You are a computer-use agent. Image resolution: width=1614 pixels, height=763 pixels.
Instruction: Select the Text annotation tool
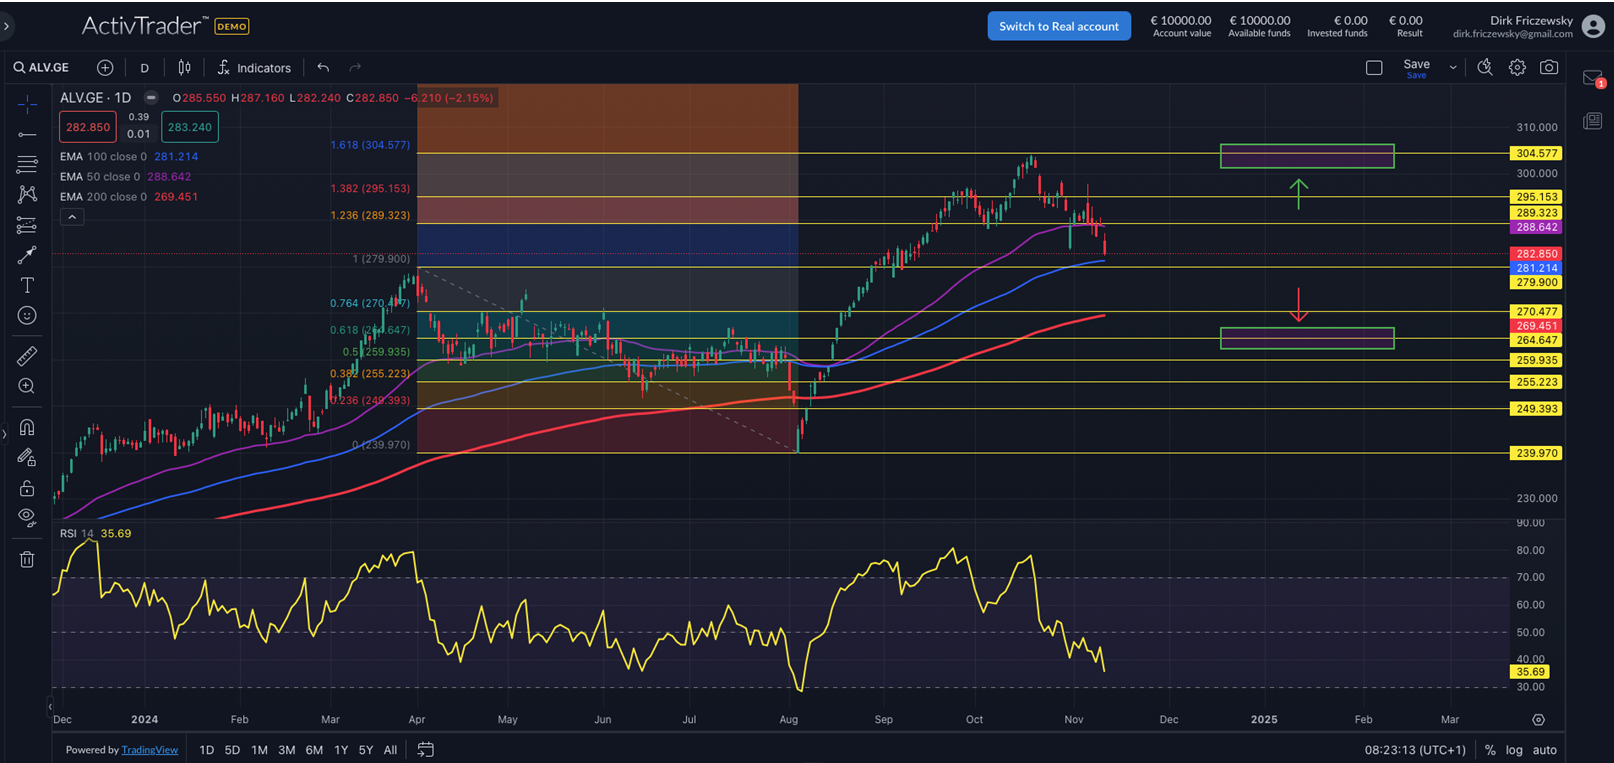click(27, 285)
